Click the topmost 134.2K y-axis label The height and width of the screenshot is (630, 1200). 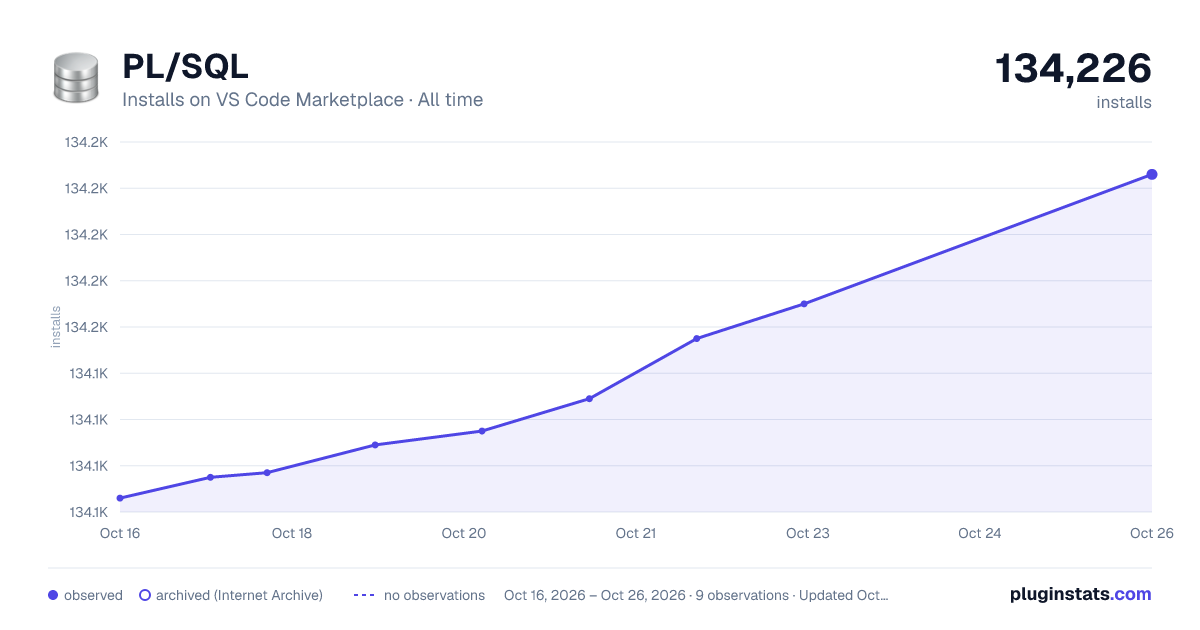pos(86,142)
